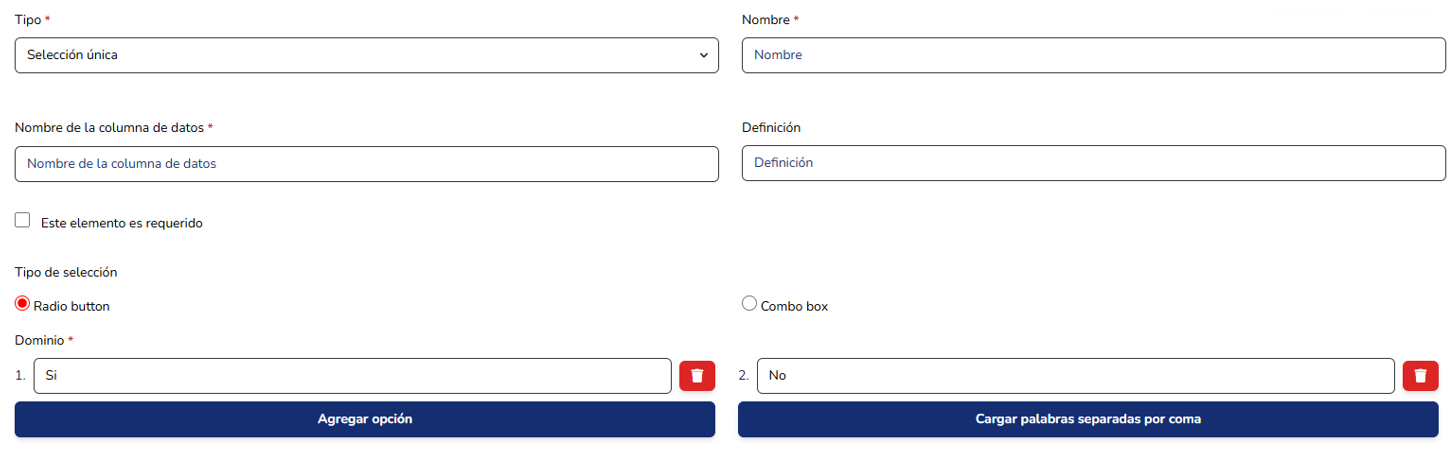1456x451 pixels.
Task: Edit the first domain option field "Si"
Action: 352,376
